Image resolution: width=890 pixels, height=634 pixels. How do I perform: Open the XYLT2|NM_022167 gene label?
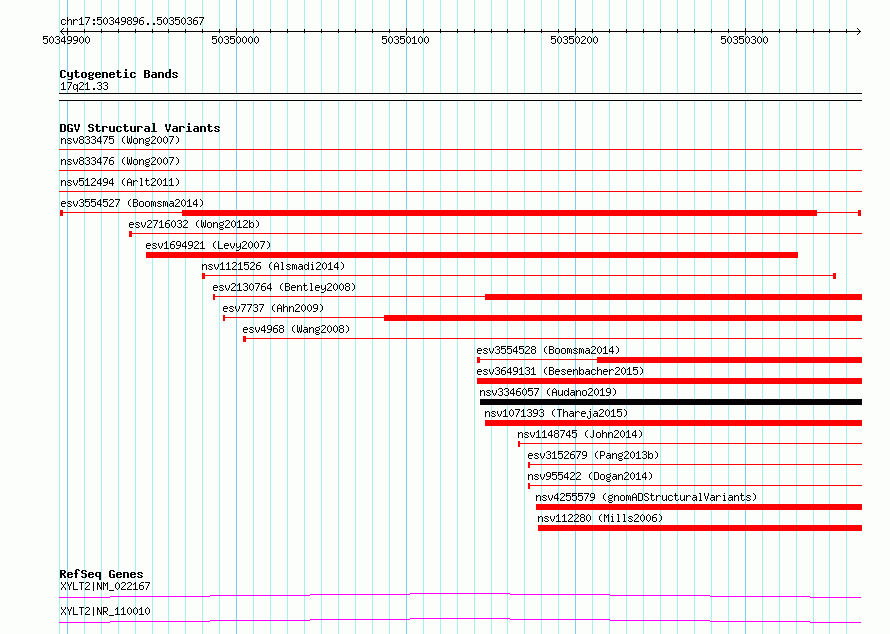tap(105, 586)
